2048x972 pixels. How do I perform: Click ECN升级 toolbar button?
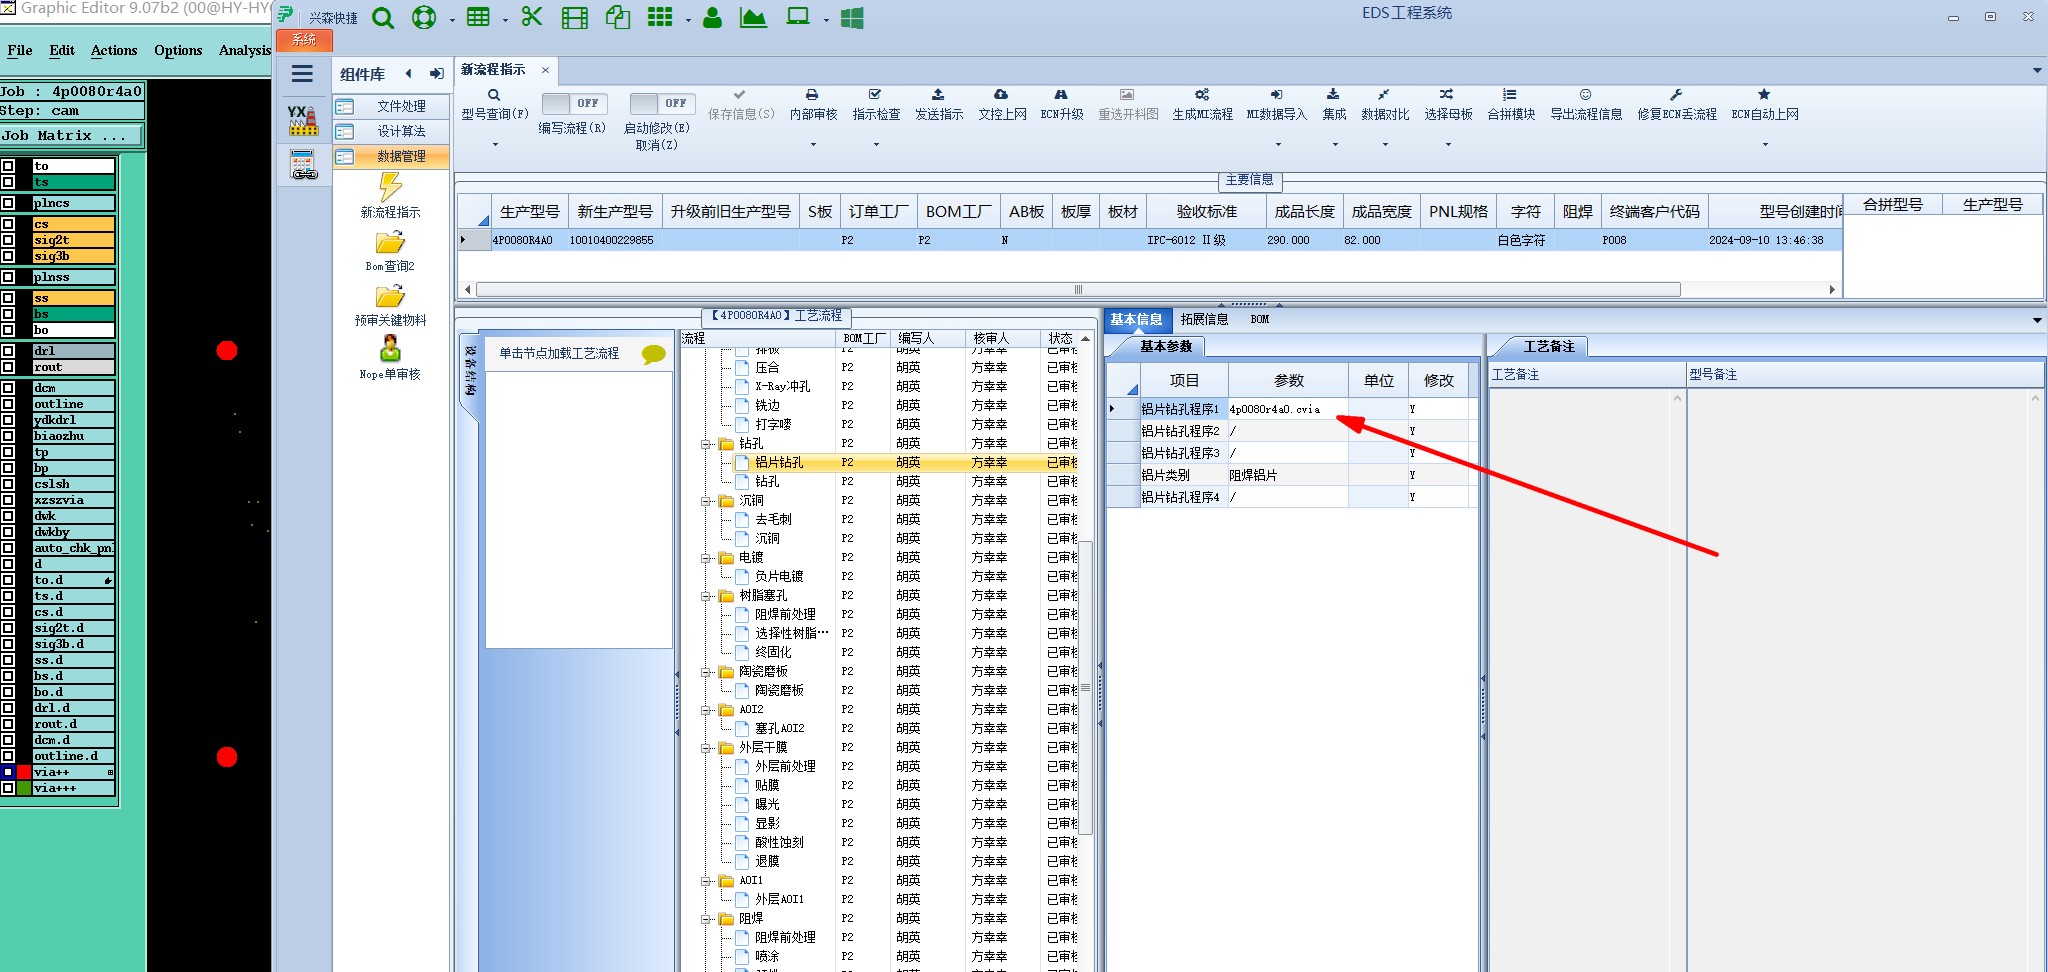click(x=1062, y=105)
